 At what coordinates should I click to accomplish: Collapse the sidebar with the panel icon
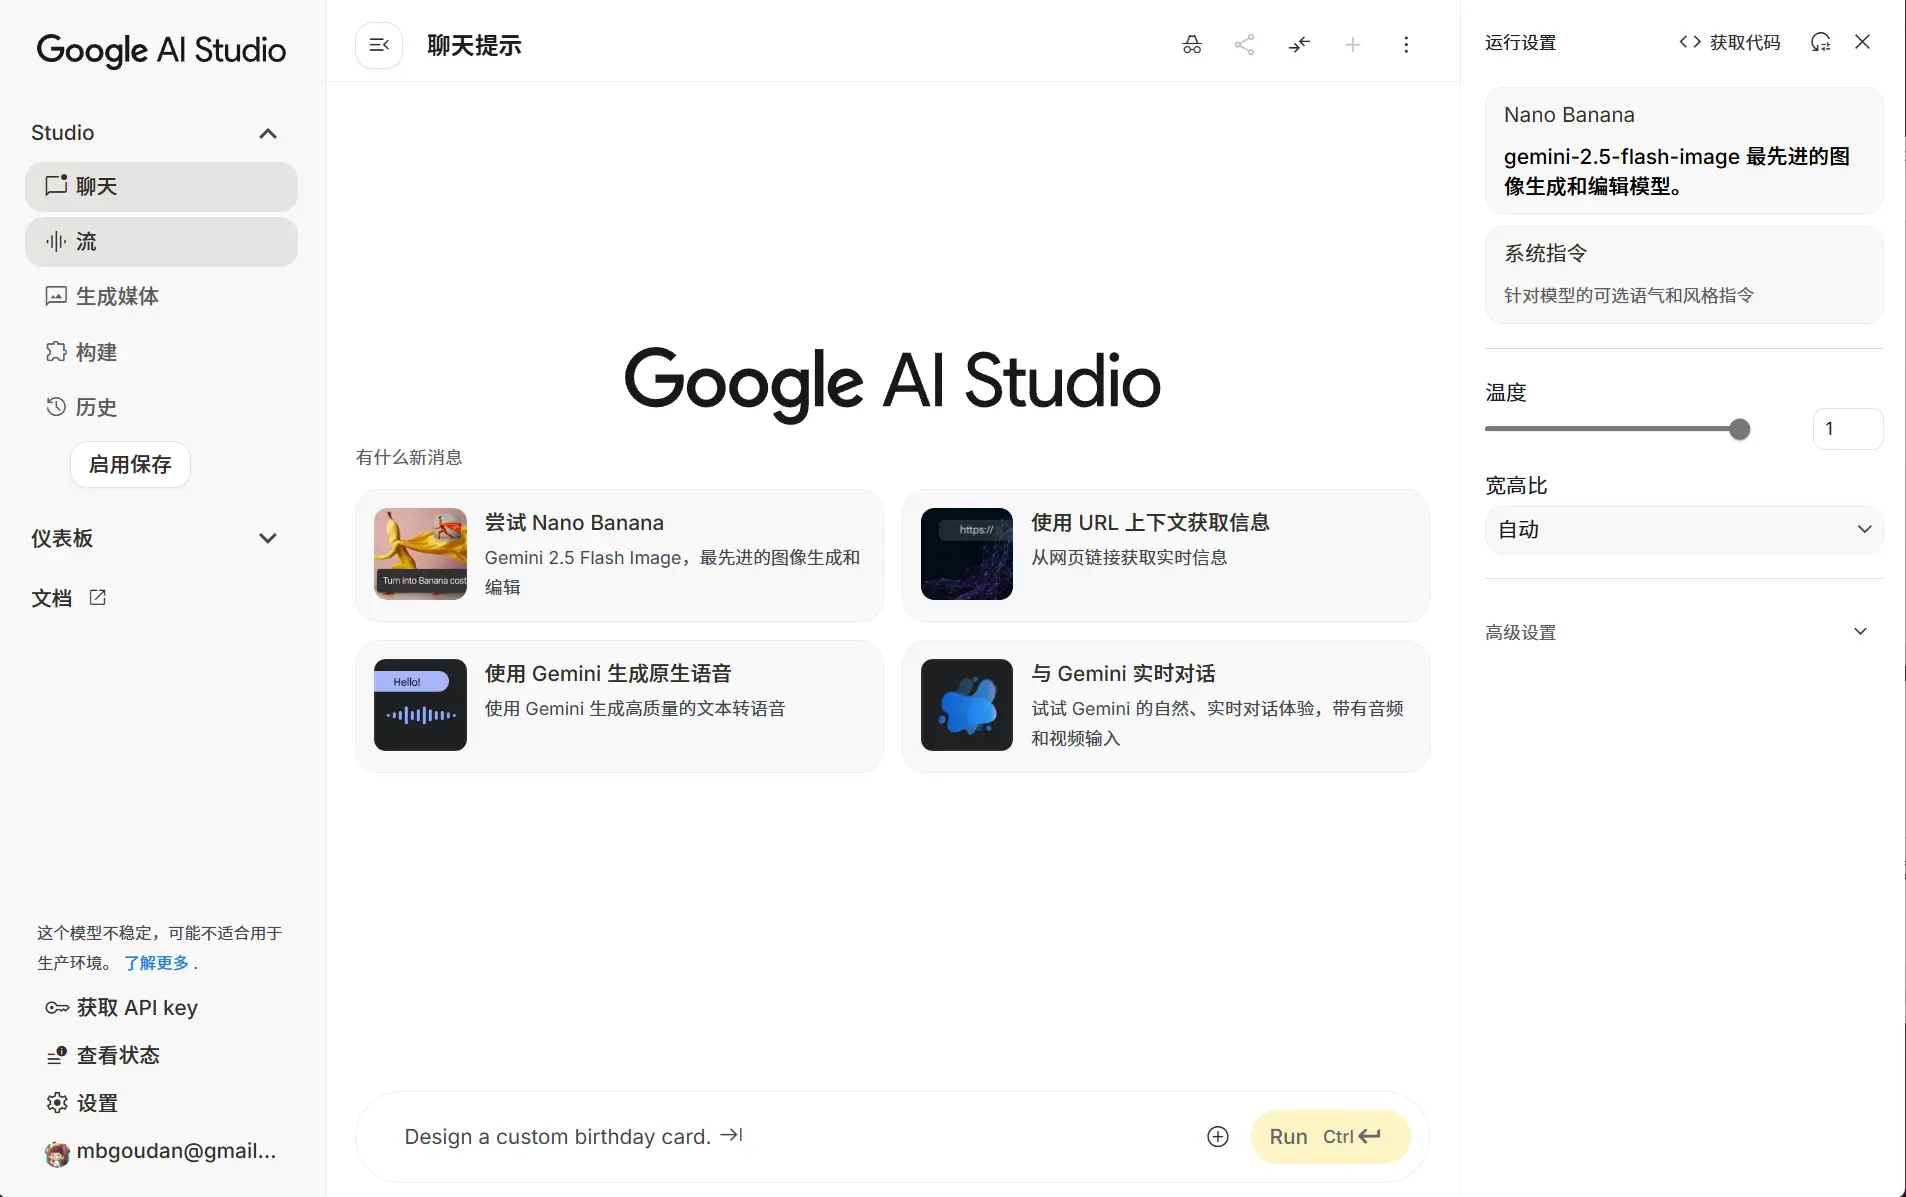click(x=378, y=45)
